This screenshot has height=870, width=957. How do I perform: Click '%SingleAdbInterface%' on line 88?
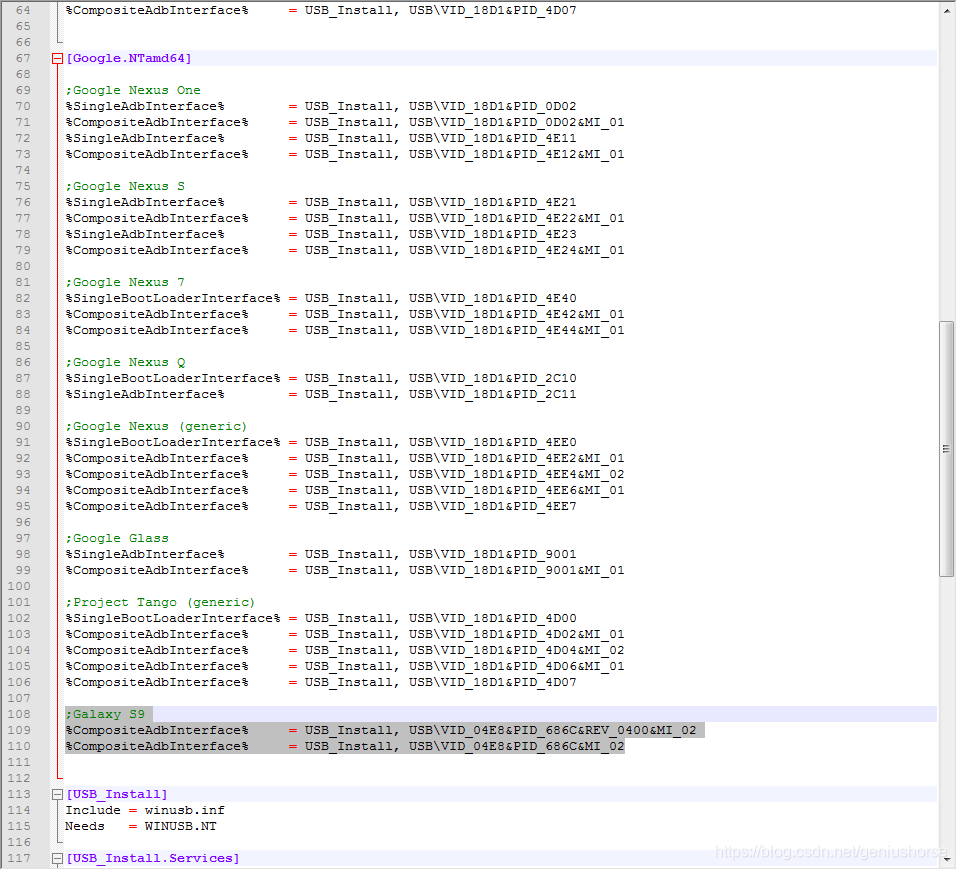point(145,394)
